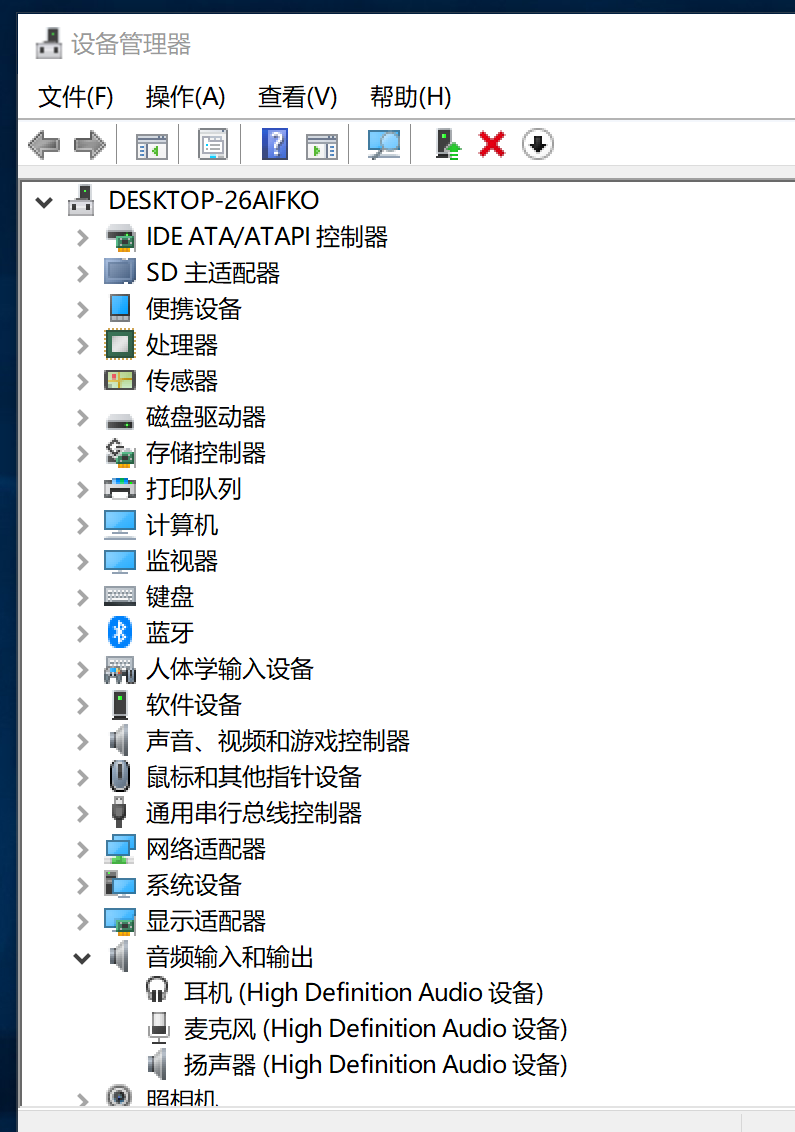Expand the 处理器 node chevron
795x1132 pixels.
82,346
